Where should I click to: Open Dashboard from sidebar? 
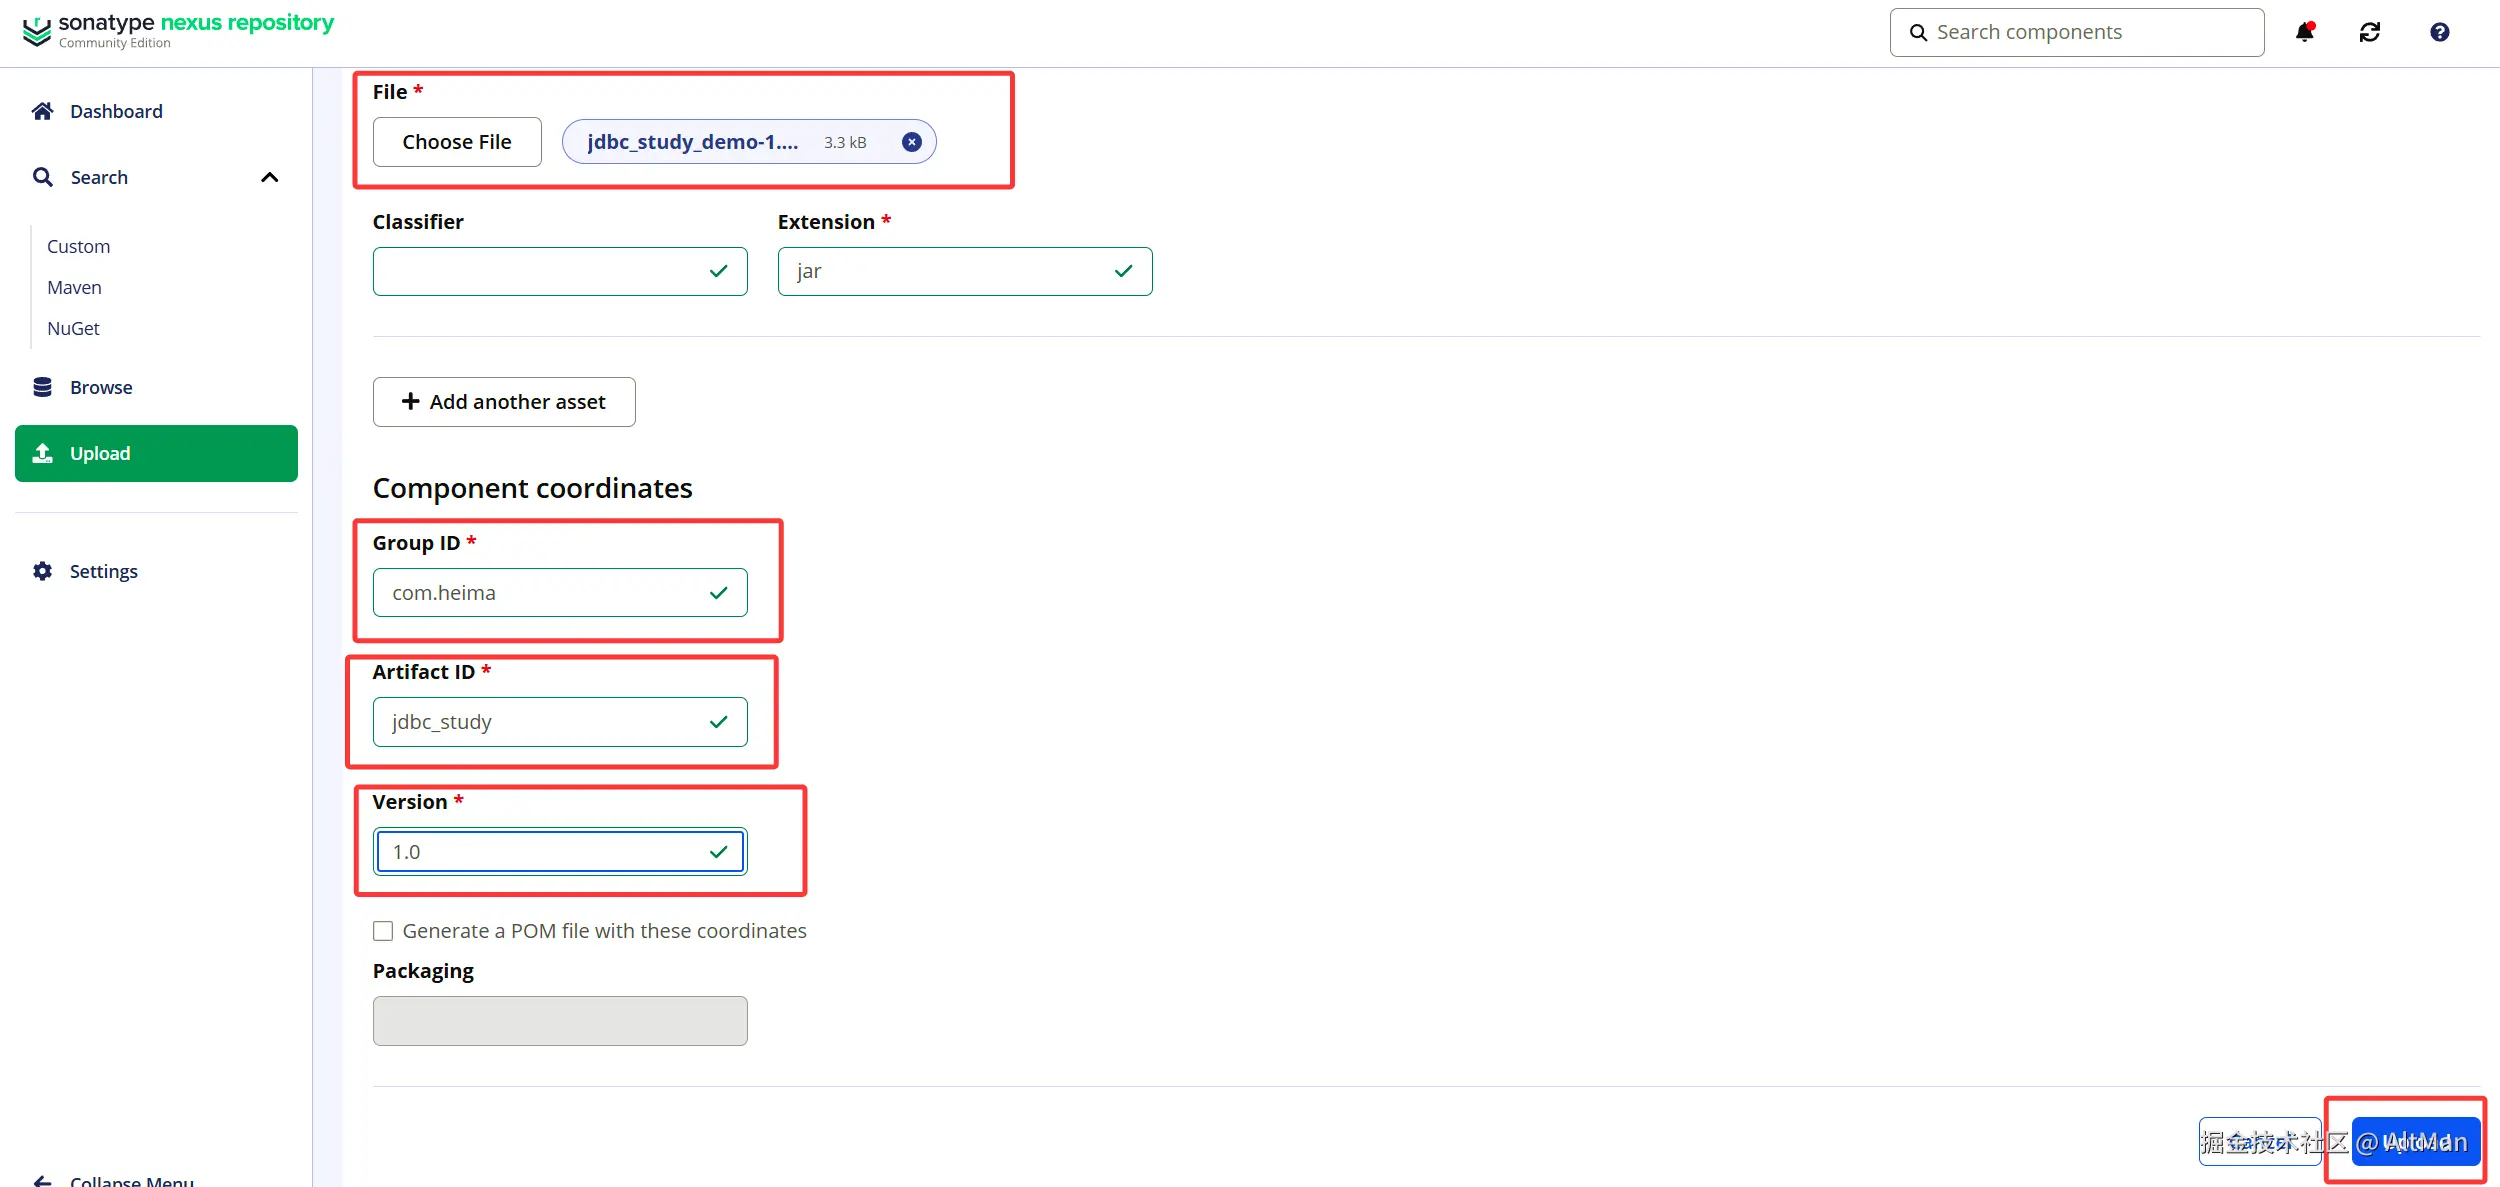pos(115,111)
